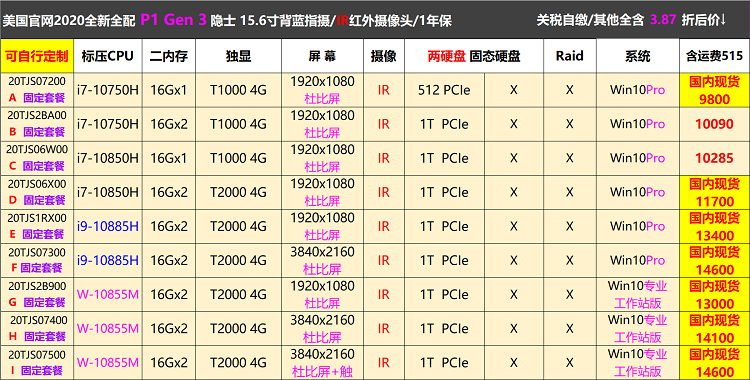Select the Raid column header

(570, 56)
